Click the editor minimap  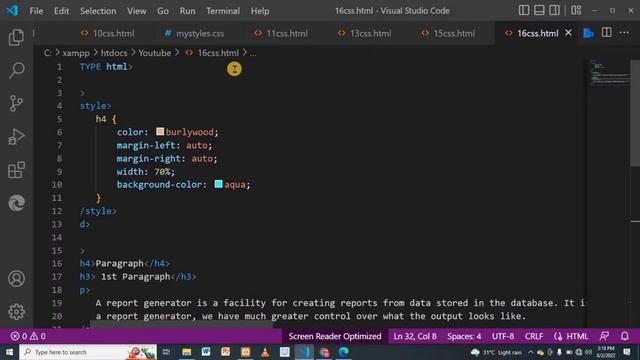click(x=609, y=73)
